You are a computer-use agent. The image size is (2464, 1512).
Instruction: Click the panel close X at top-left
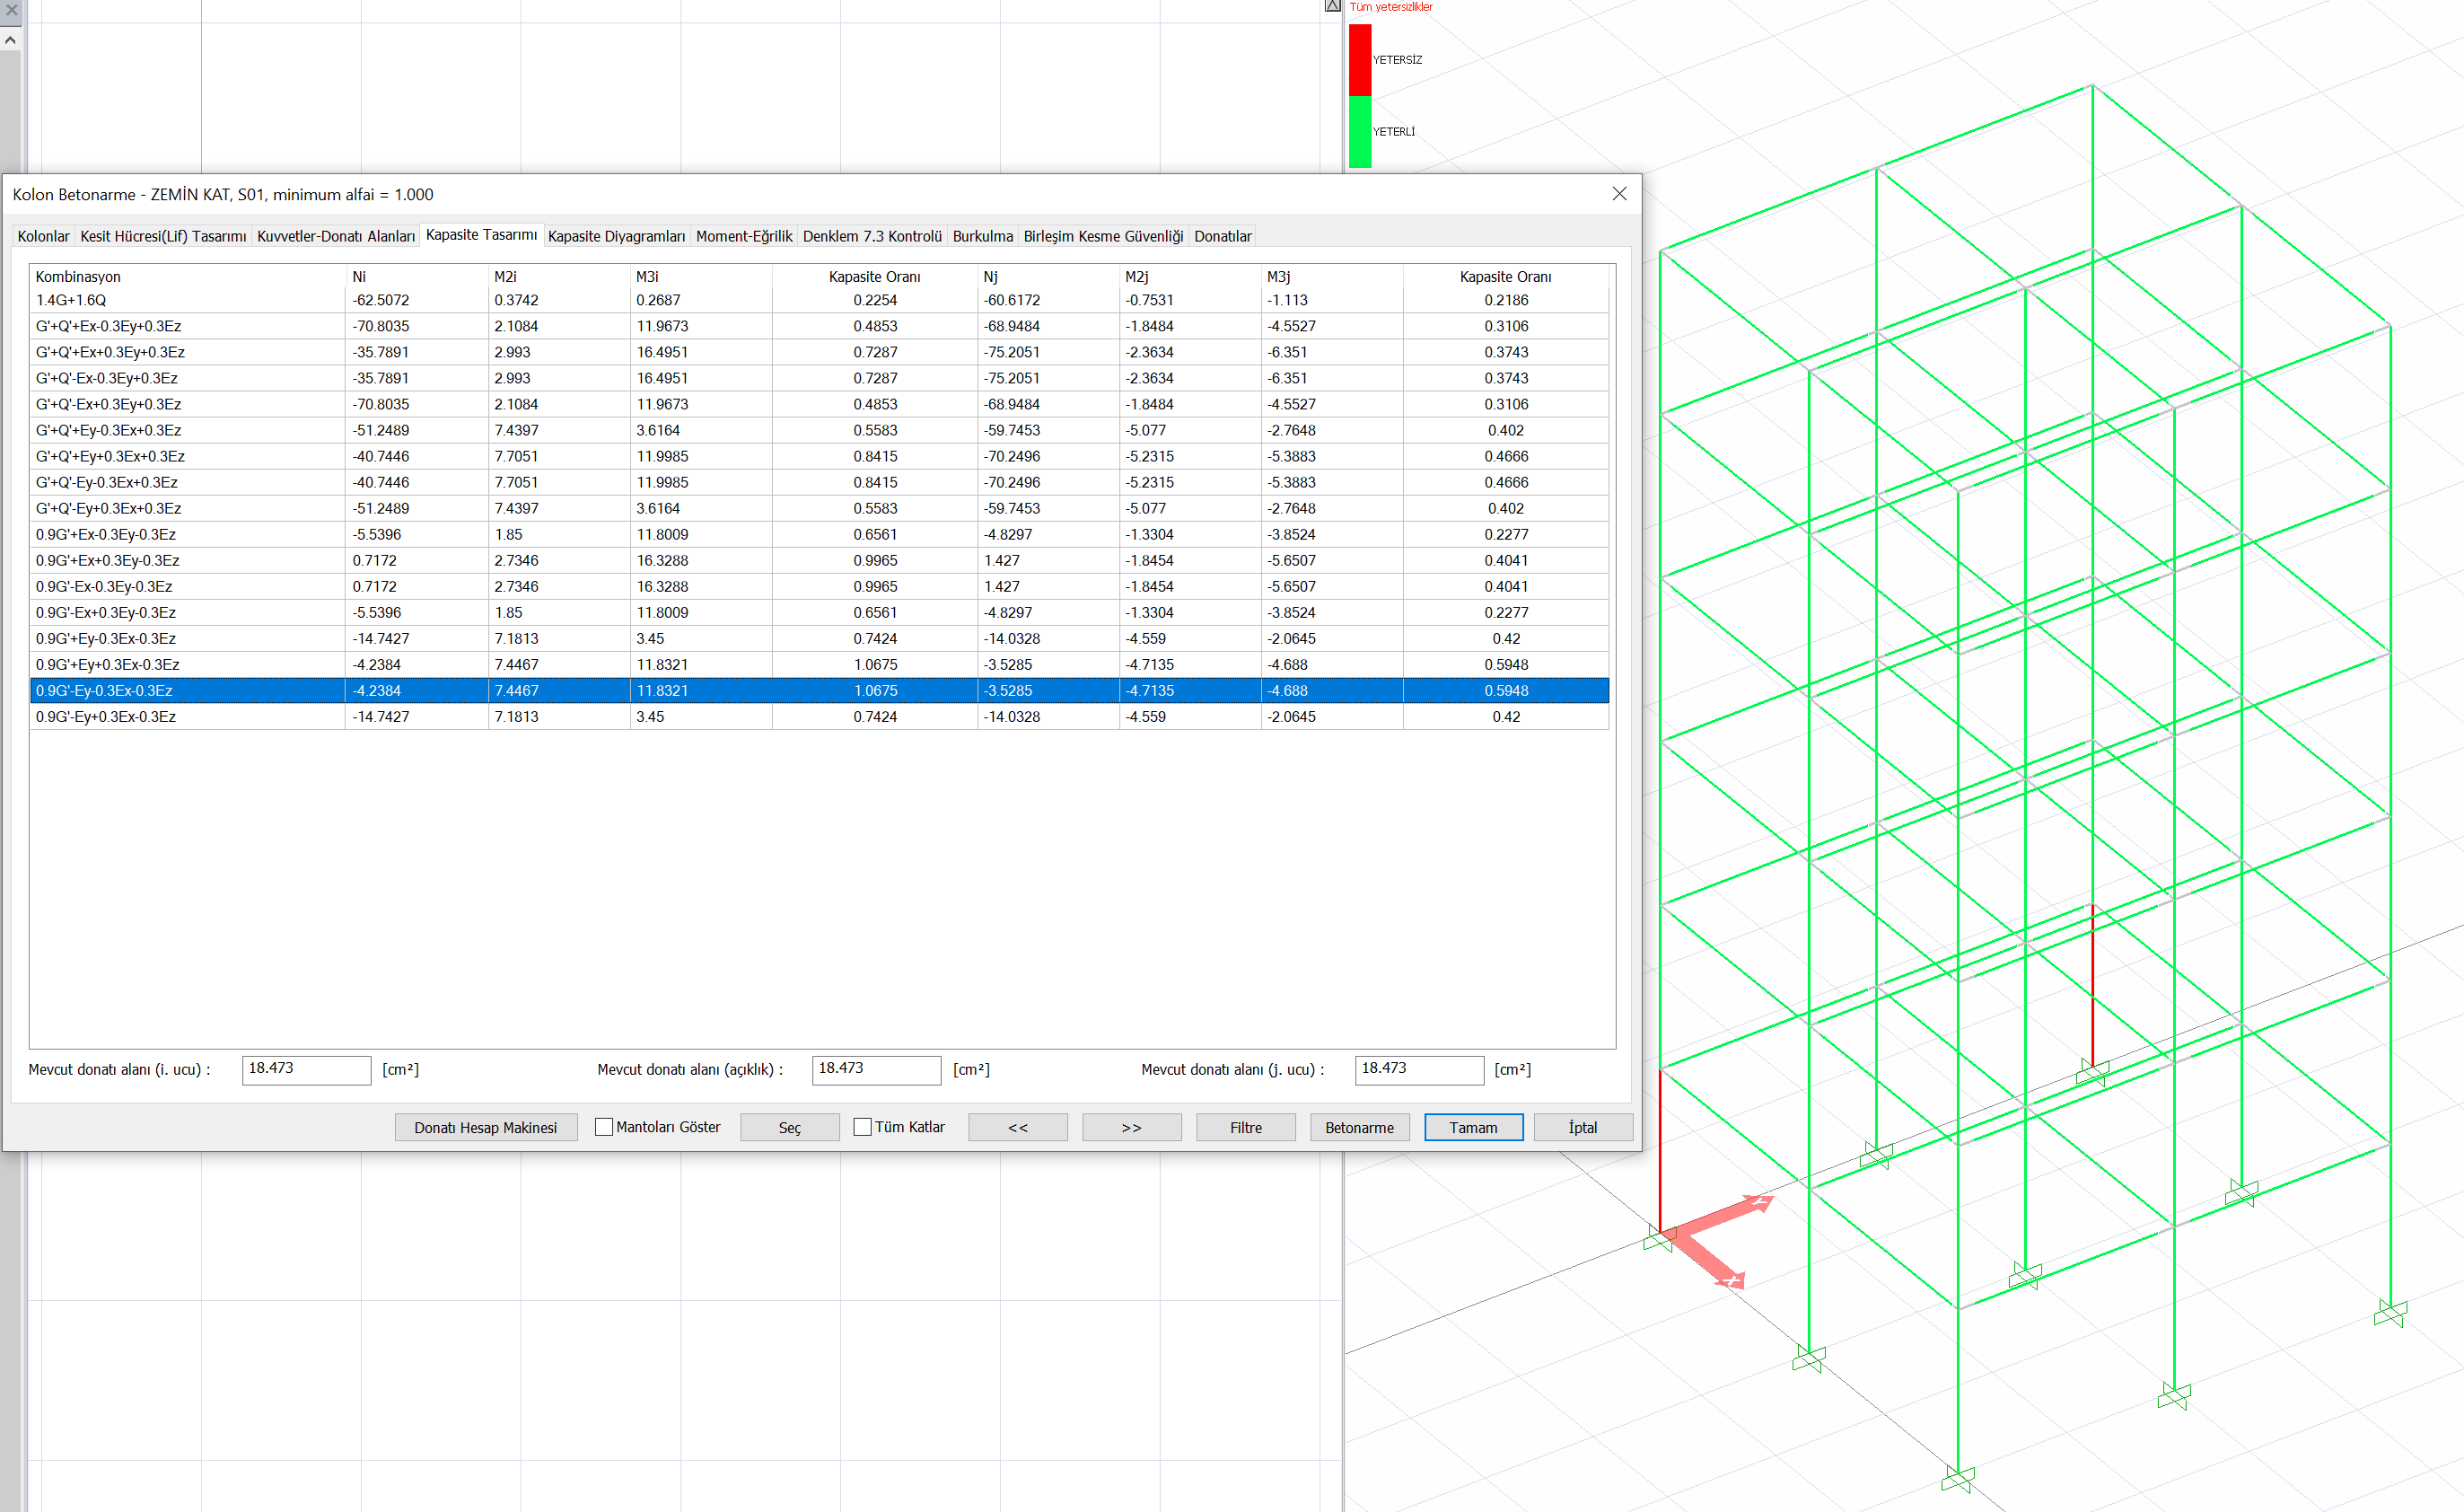click(x=11, y=9)
